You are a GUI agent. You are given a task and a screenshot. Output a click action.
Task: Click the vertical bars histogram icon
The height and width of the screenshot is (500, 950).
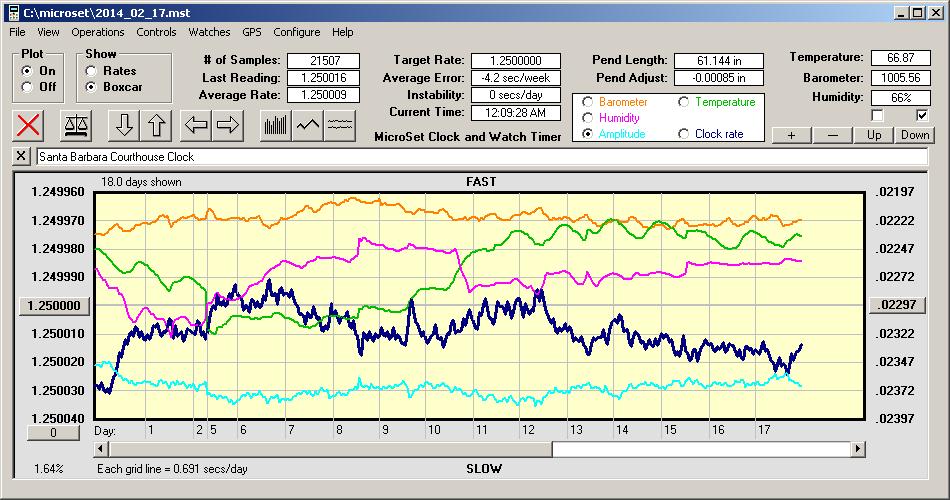click(276, 125)
